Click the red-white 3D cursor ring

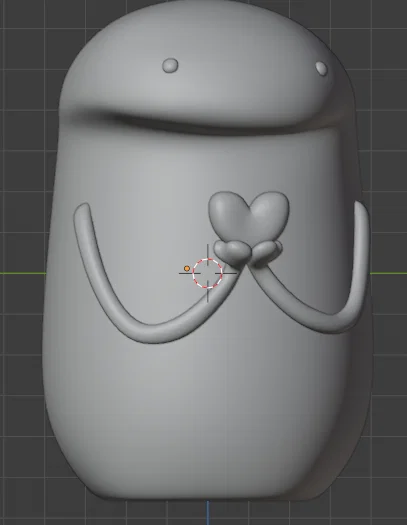pyautogui.click(x=208, y=273)
